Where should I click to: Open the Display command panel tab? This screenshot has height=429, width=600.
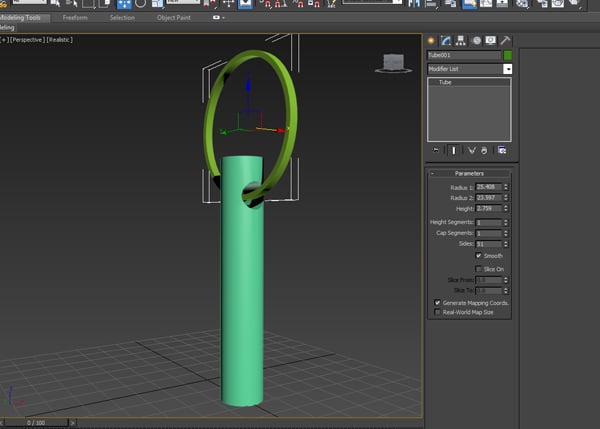click(x=491, y=41)
